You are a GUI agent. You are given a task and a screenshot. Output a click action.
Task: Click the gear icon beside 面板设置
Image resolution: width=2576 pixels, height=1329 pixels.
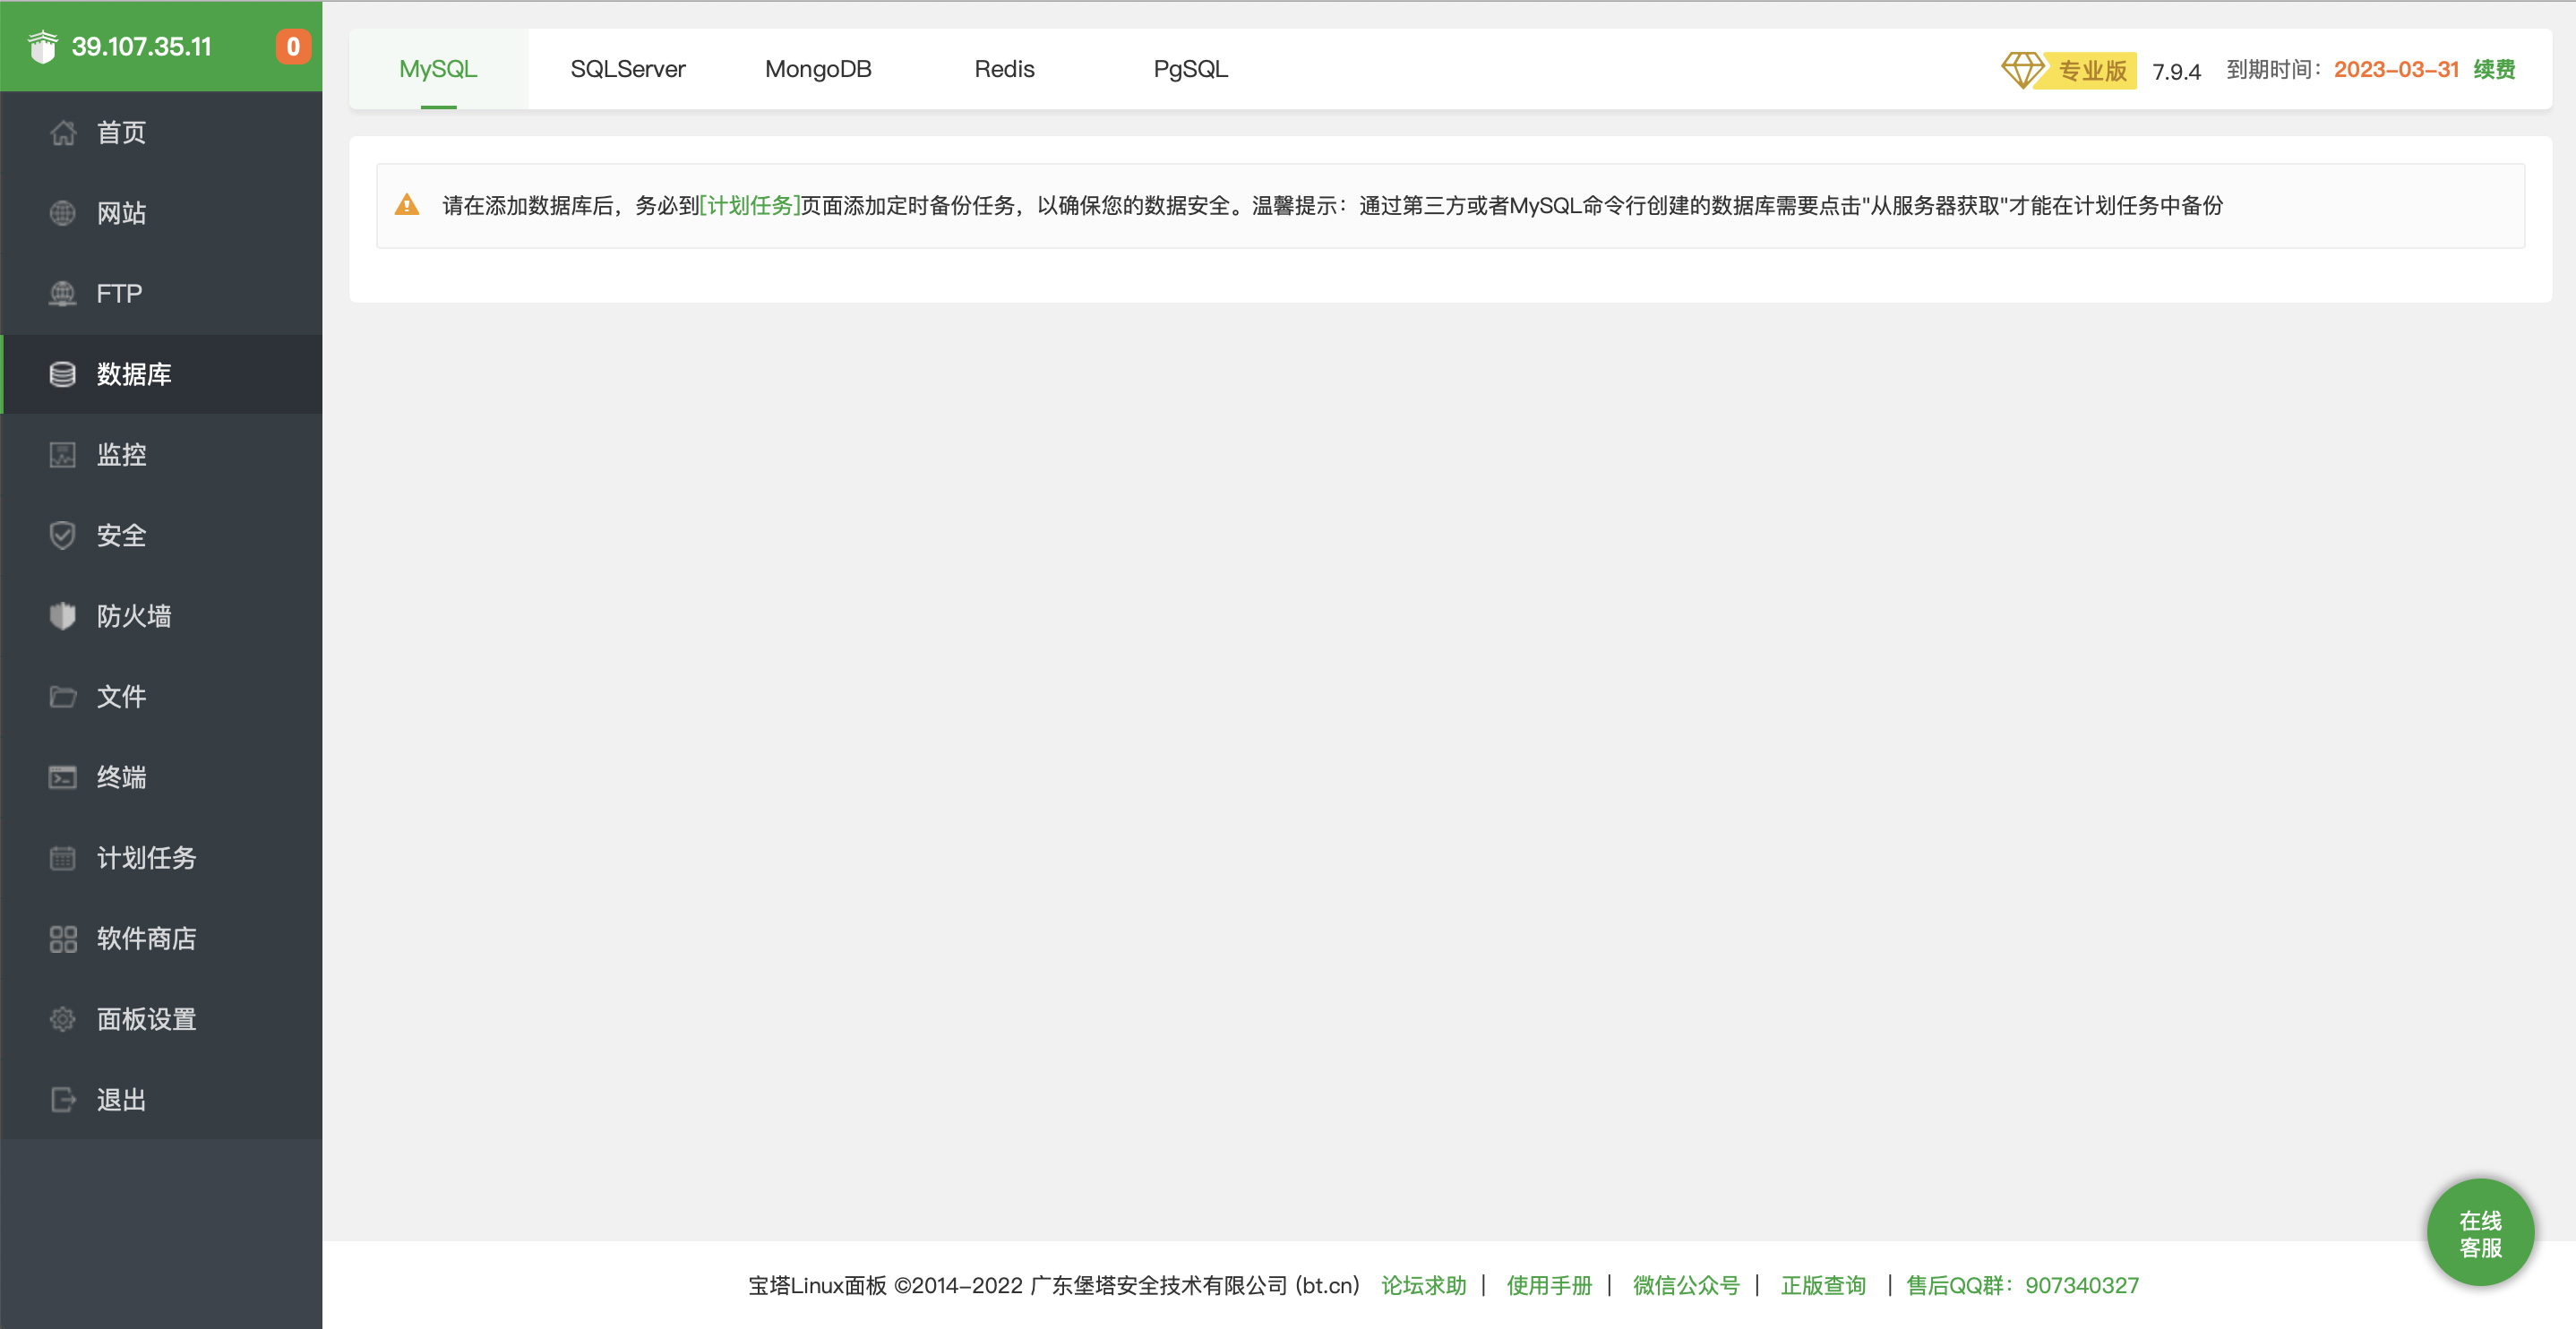(x=63, y=1019)
